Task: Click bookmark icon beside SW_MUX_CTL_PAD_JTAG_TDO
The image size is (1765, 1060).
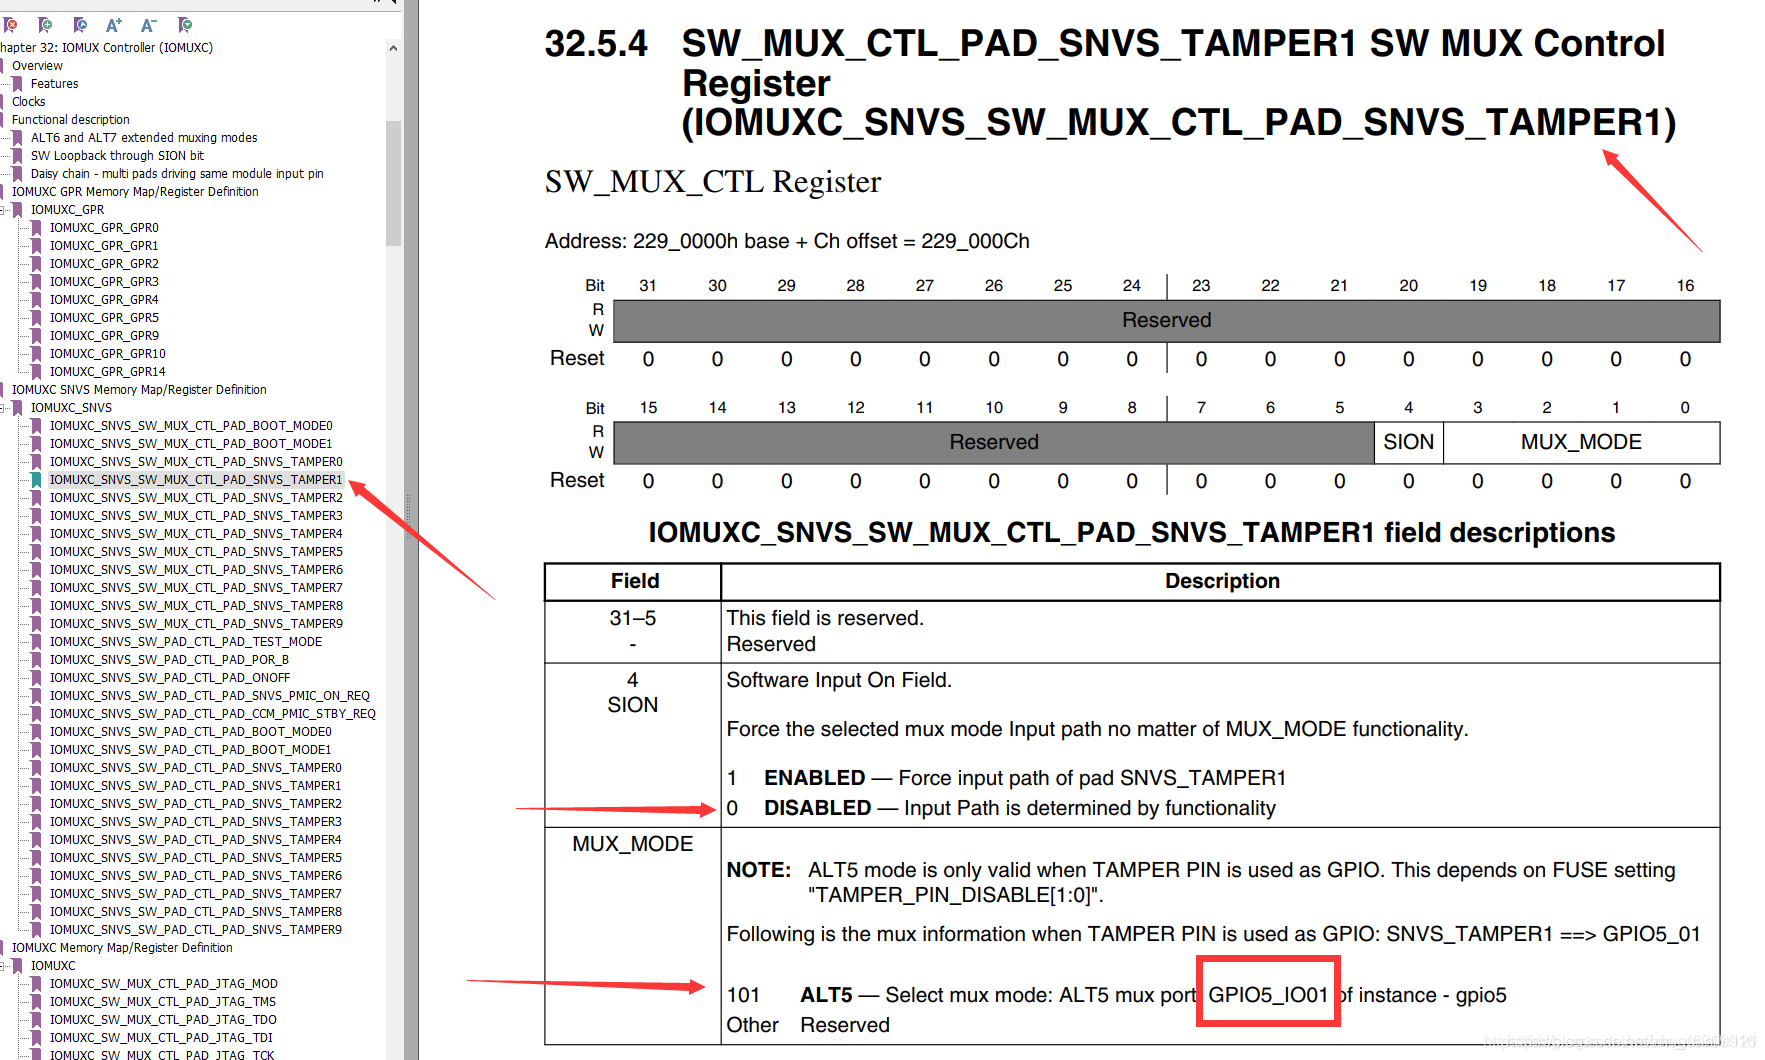Action: tap(37, 1020)
